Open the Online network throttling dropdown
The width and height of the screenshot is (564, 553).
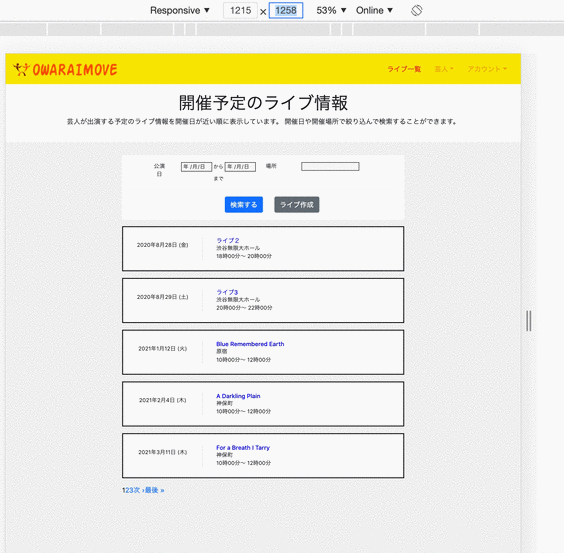tap(374, 10)
